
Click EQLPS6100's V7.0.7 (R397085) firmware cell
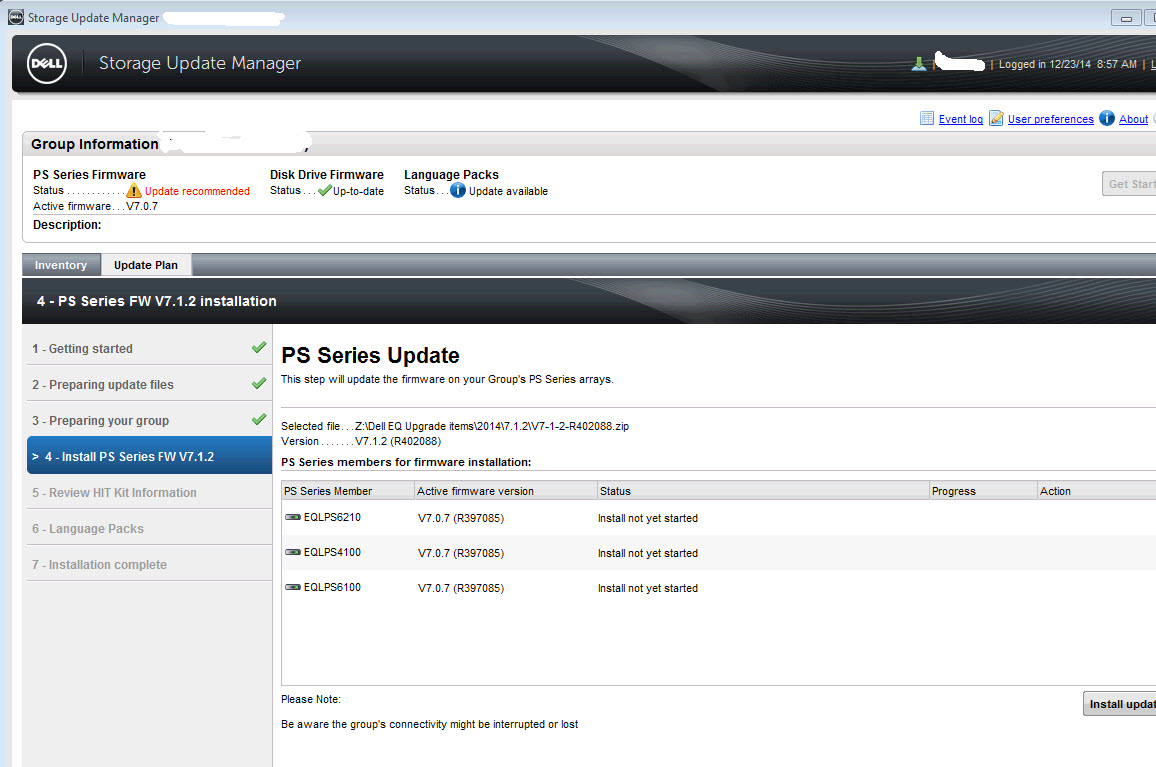pyautogui.click(x=461, y=589)
